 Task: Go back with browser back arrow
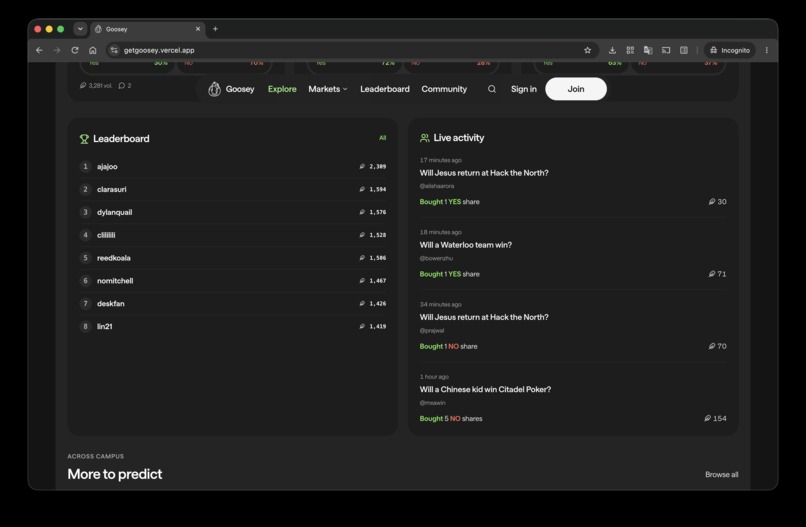[40, 50]
